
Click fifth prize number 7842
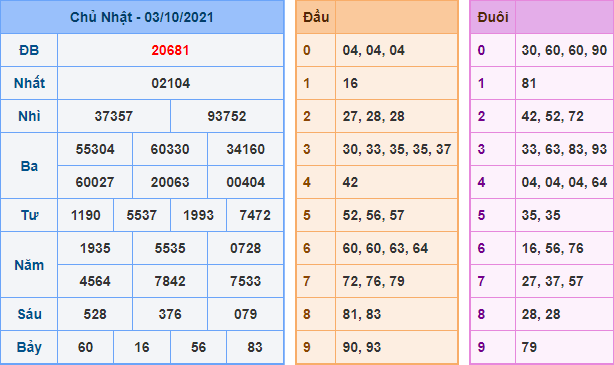170,281
